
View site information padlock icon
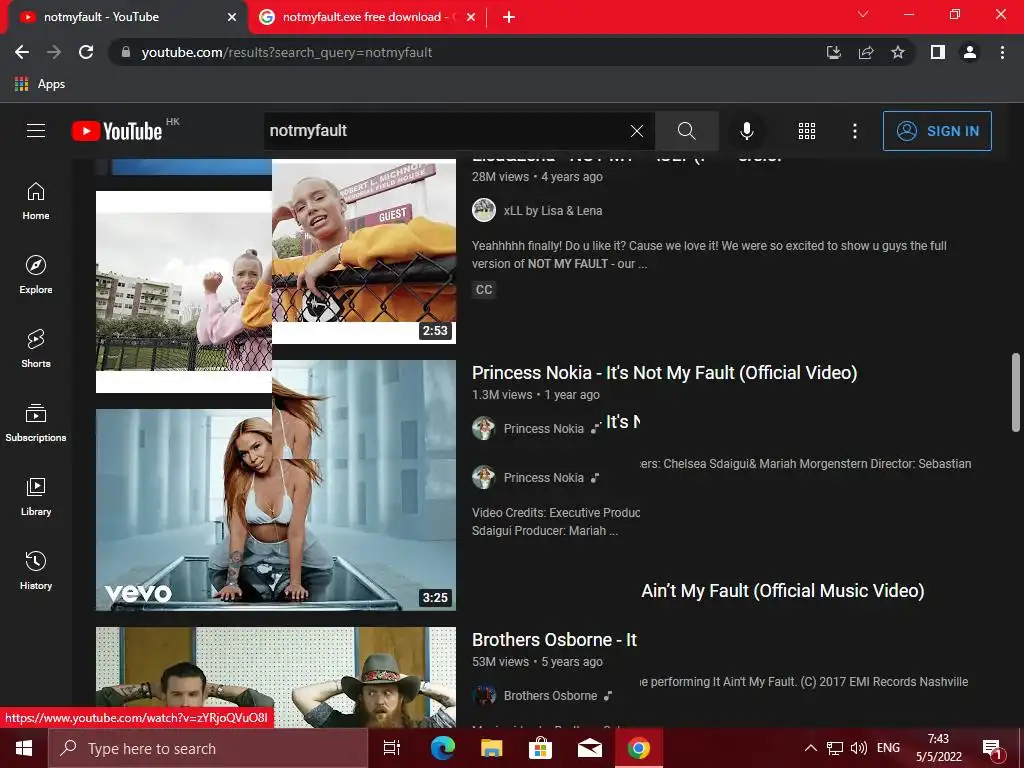[126, 52]
